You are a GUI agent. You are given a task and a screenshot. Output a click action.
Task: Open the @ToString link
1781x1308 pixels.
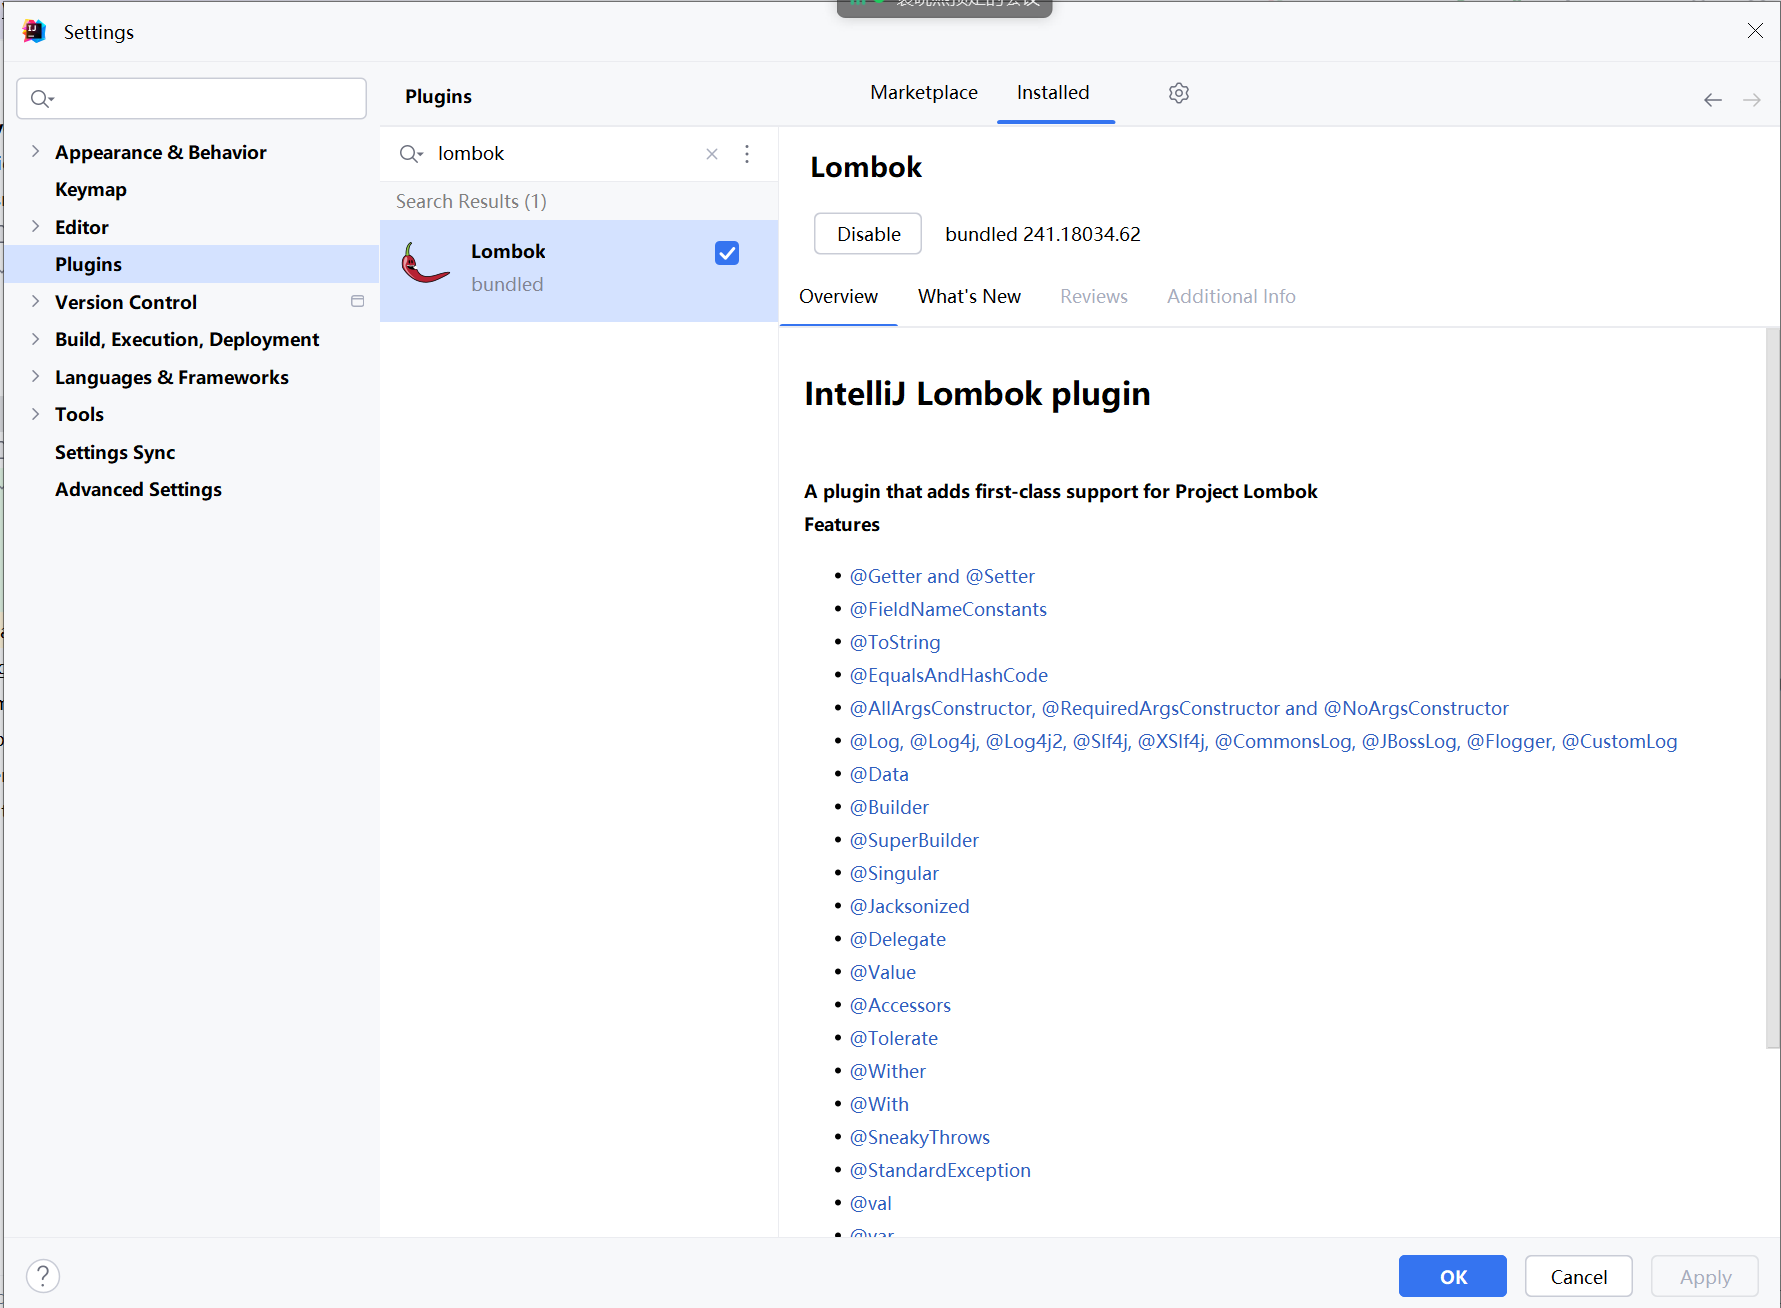click(895, 642)
